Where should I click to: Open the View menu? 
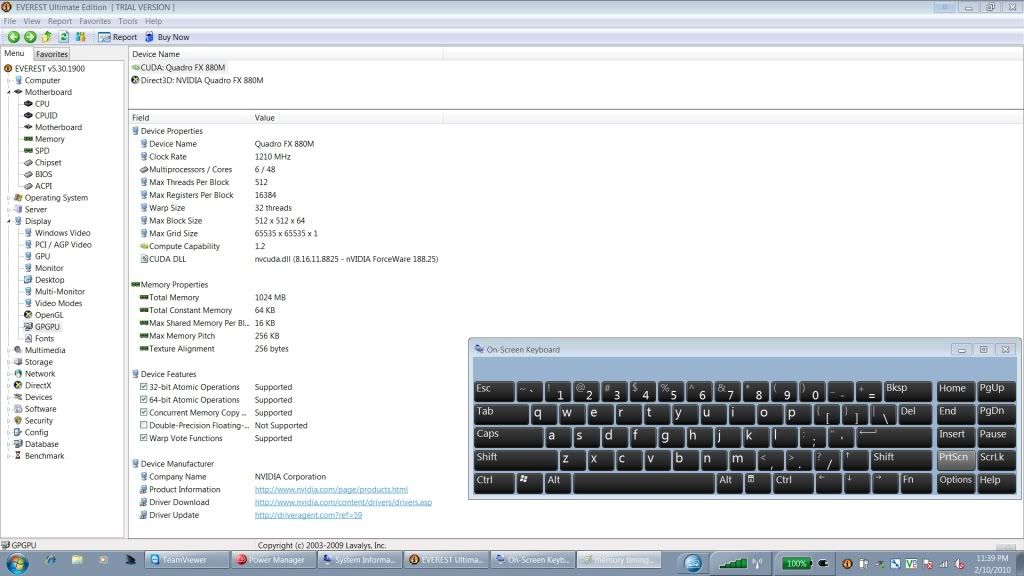31,22
